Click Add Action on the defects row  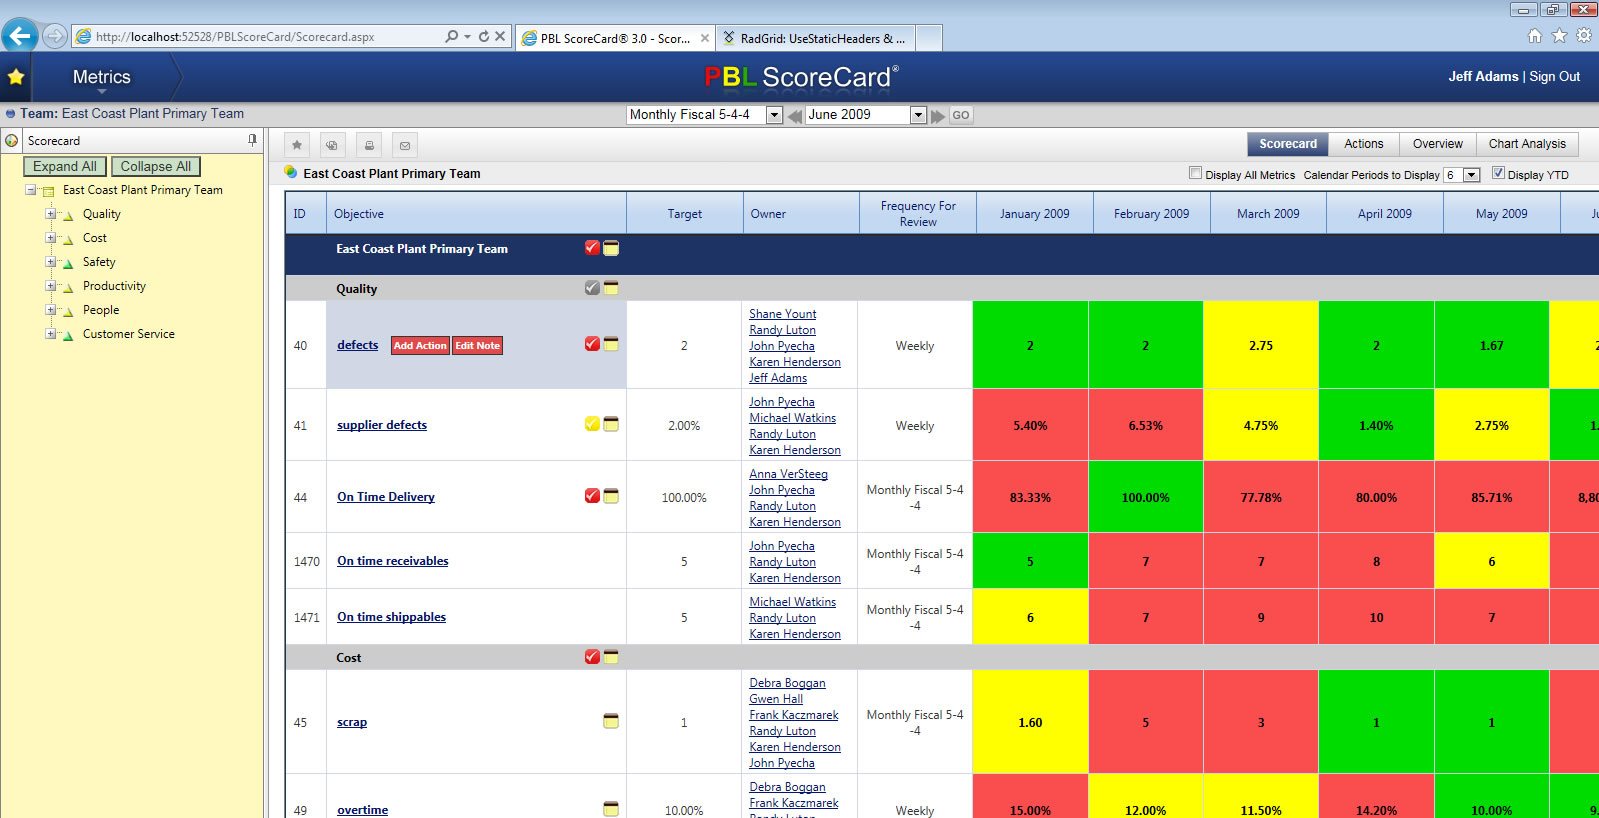(x=420, y=346)
